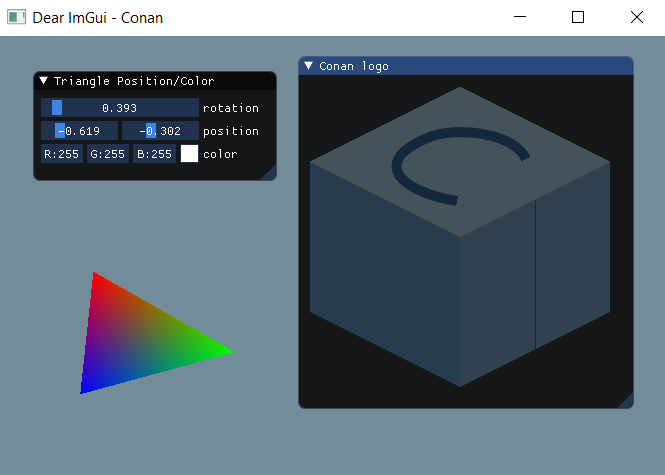Screen dimensions: 665x475
Task: Select the position Y field showing -0.302
Action: (x=160, y=131)
